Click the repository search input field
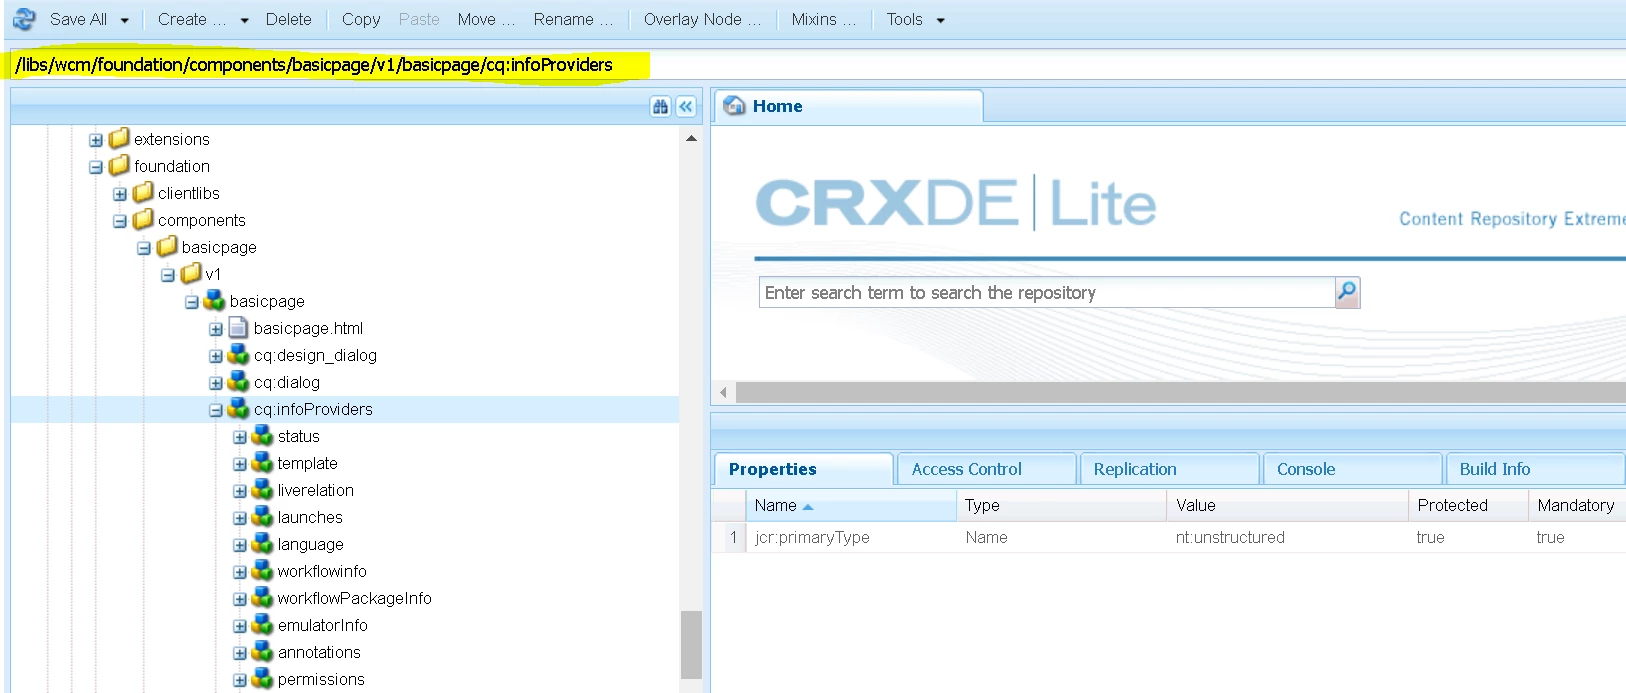The width and height of the screenshot is (1626, 693). click(x=1047, y=292)
